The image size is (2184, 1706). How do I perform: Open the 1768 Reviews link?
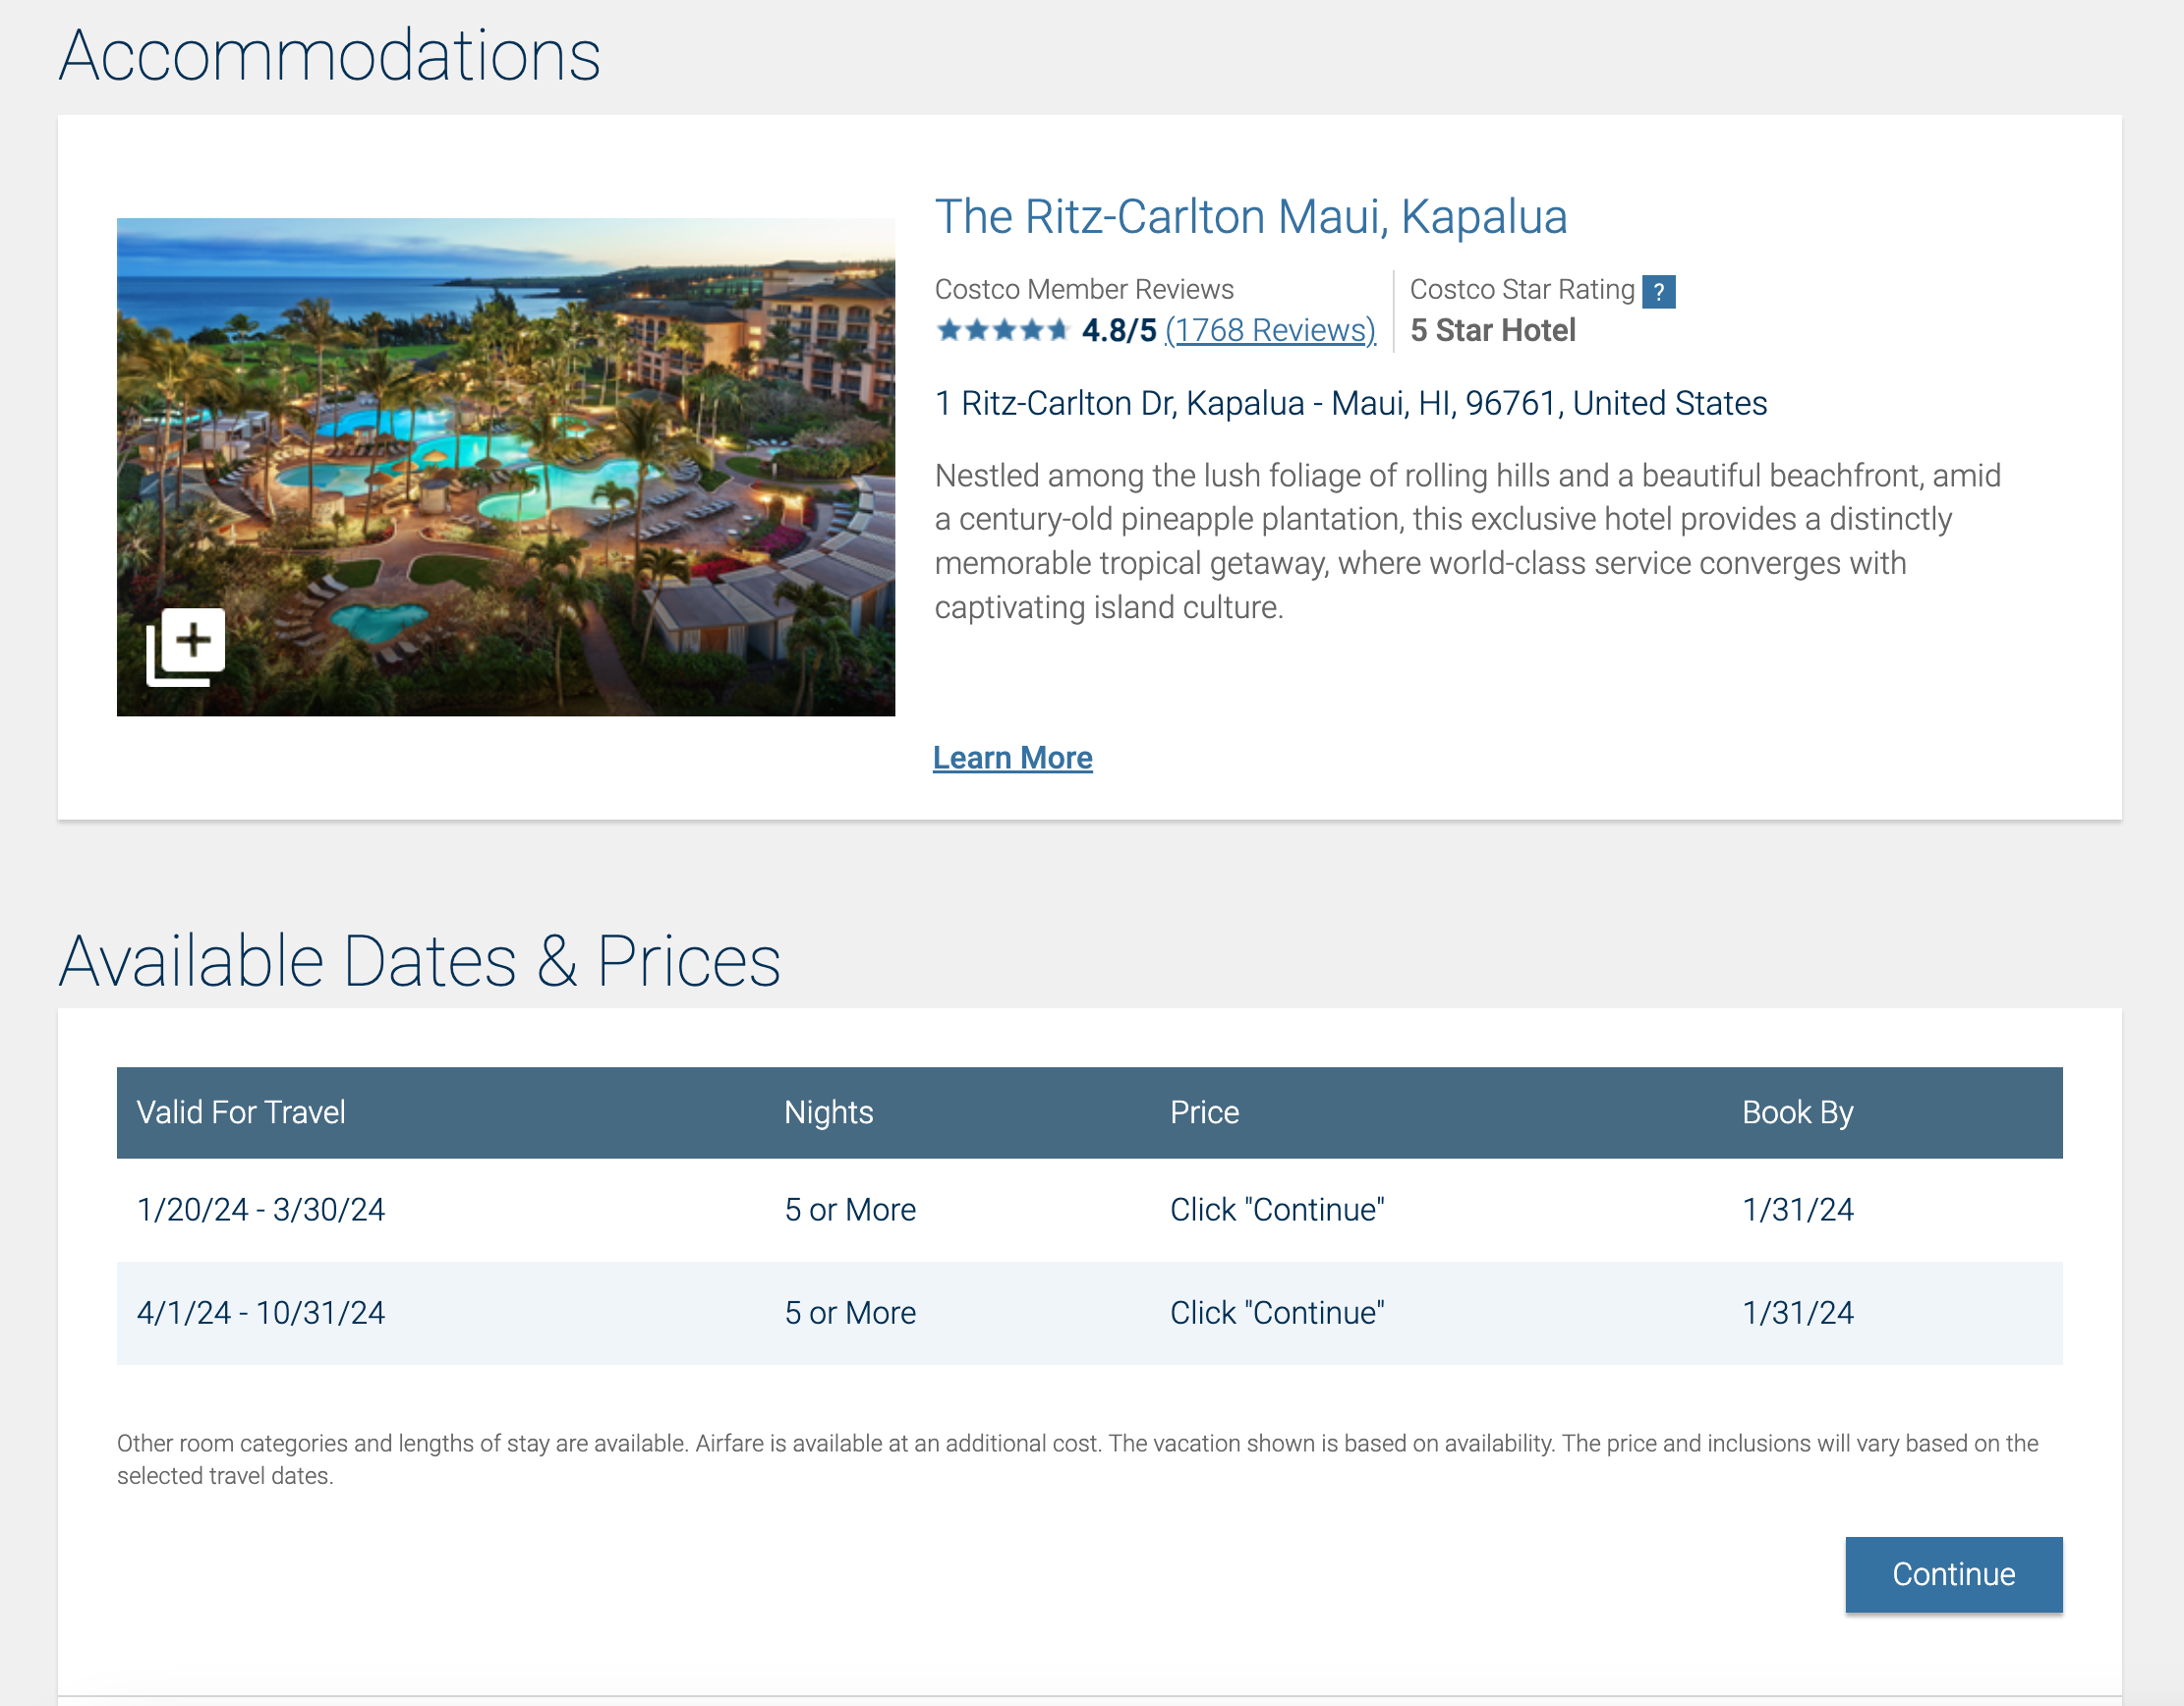1270,330
